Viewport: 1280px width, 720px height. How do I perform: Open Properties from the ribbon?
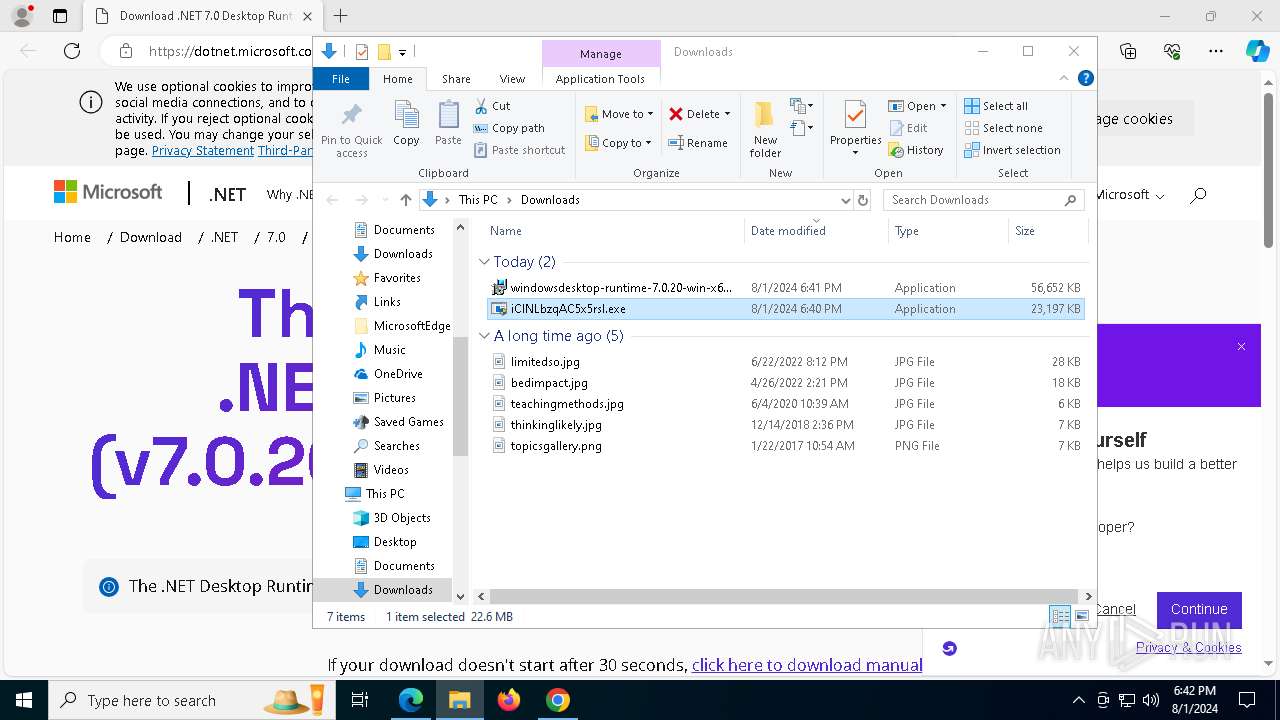tap(855, 128)
